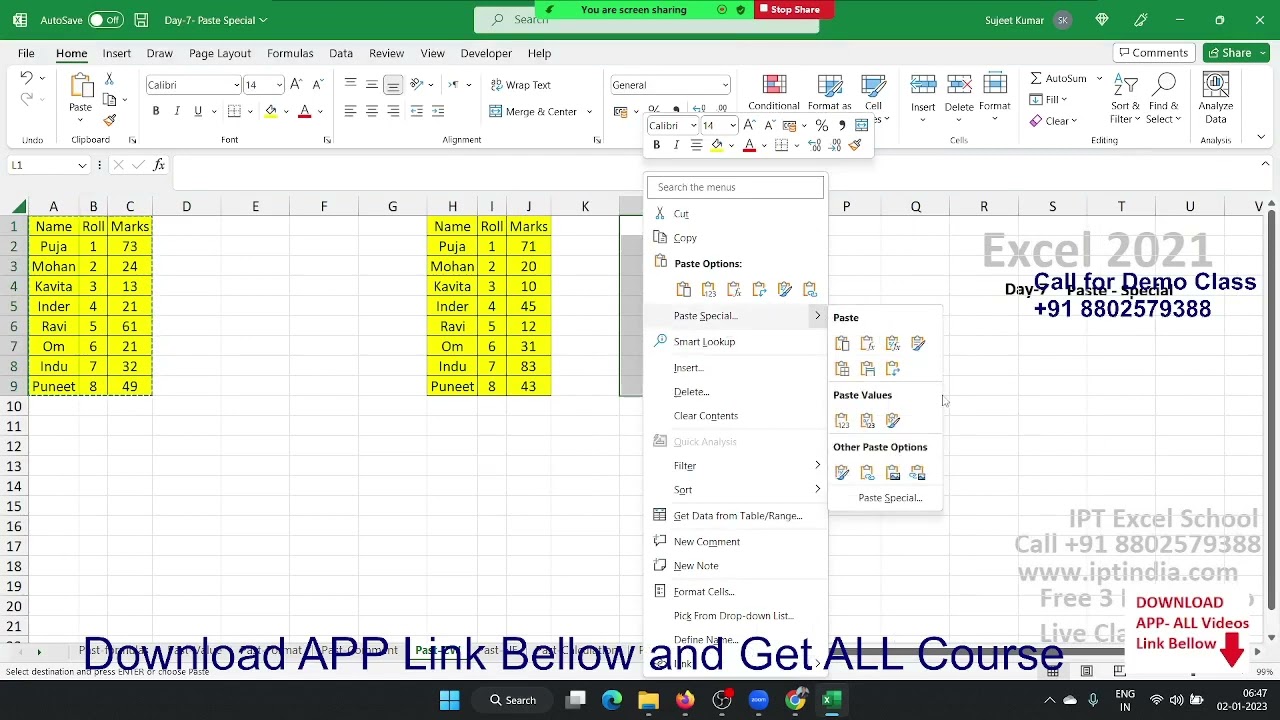Click the Share button
This screenshot has width=1280, height=720.
point(1237,53)
